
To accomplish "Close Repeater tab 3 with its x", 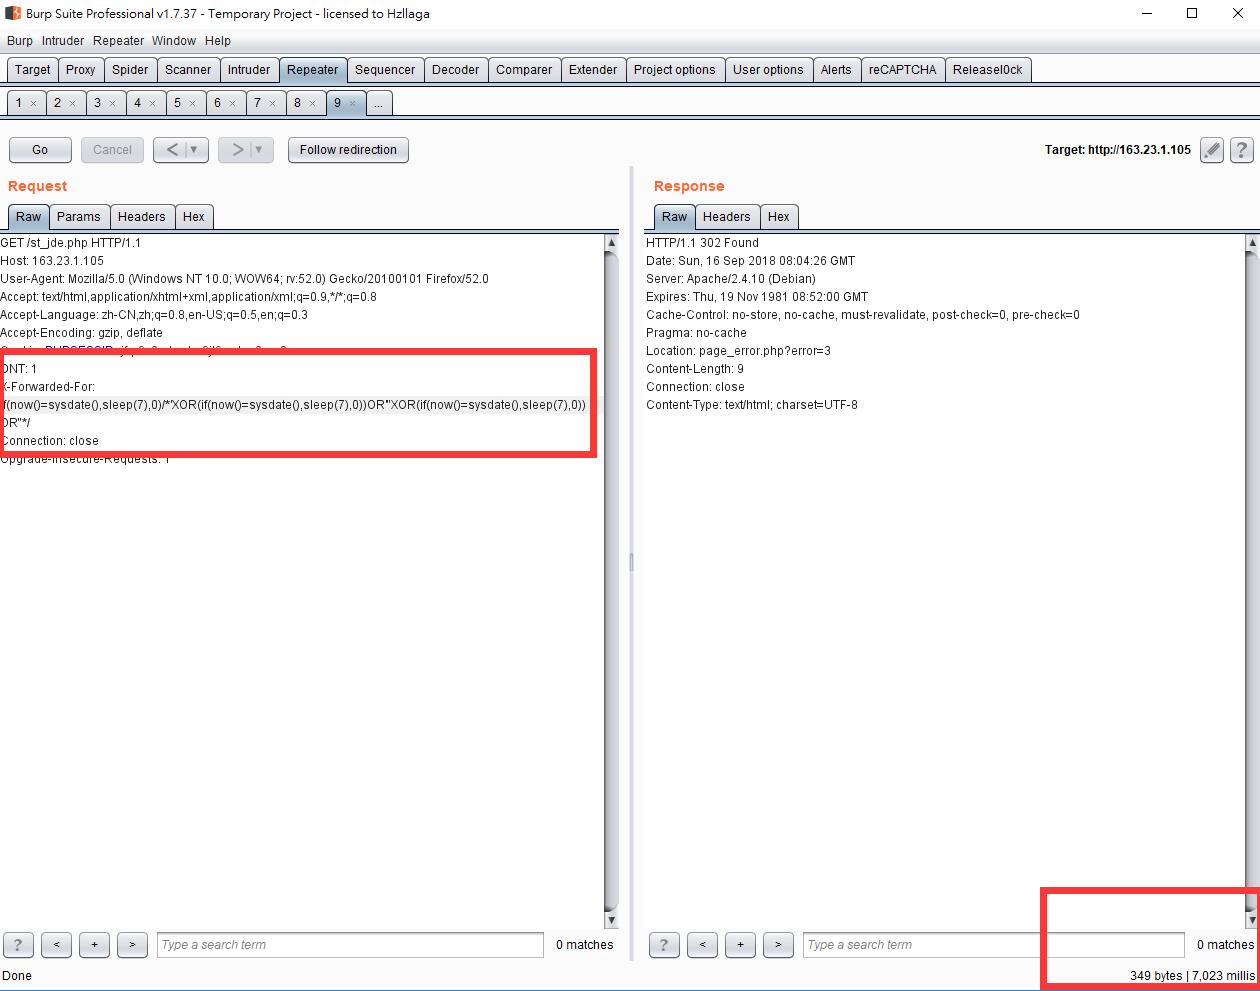I will 112,103.
